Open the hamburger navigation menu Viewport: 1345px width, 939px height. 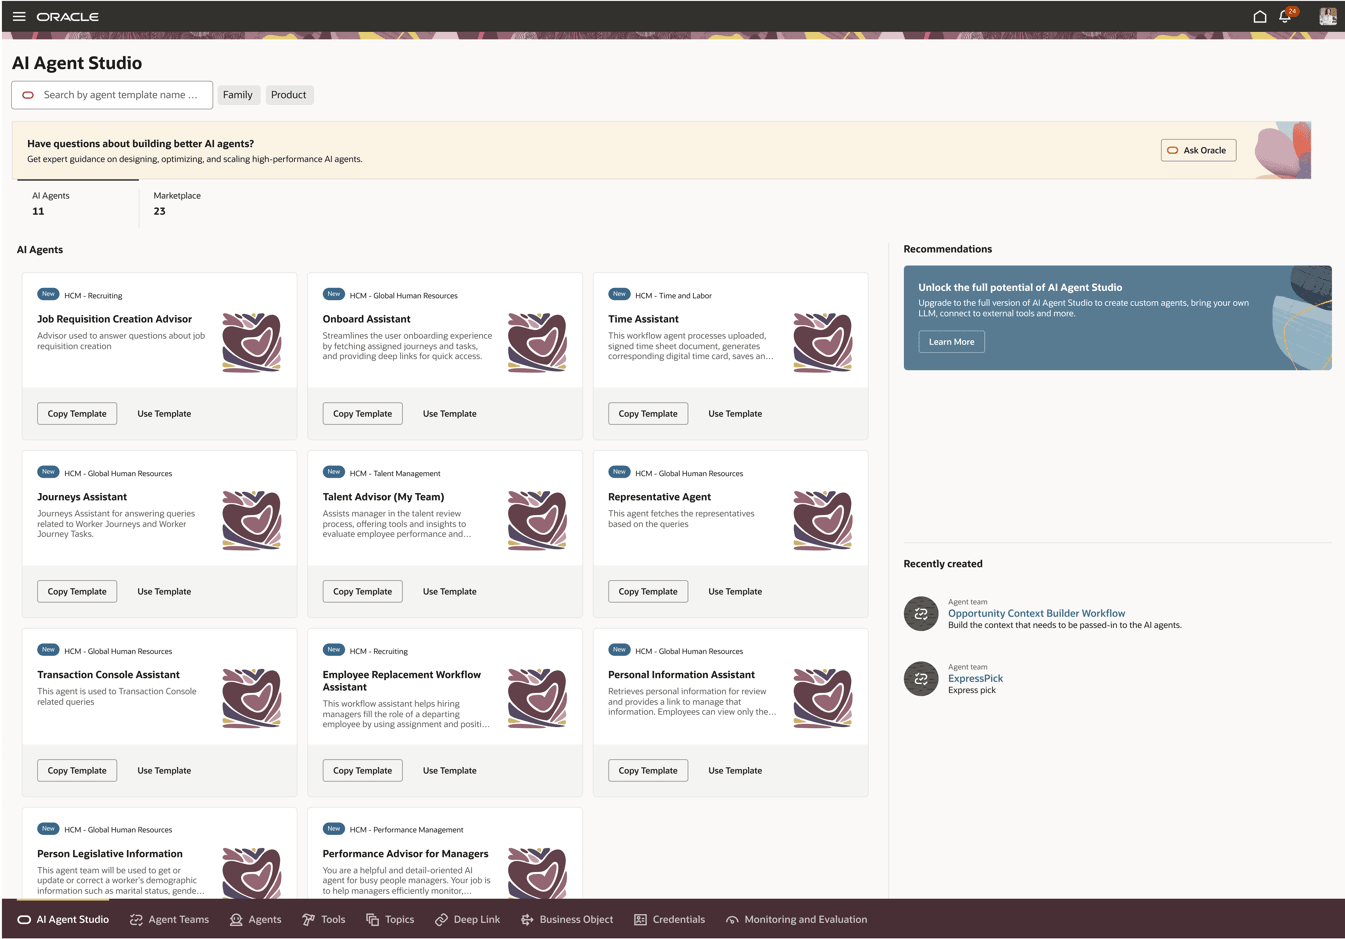coord(19,16)
